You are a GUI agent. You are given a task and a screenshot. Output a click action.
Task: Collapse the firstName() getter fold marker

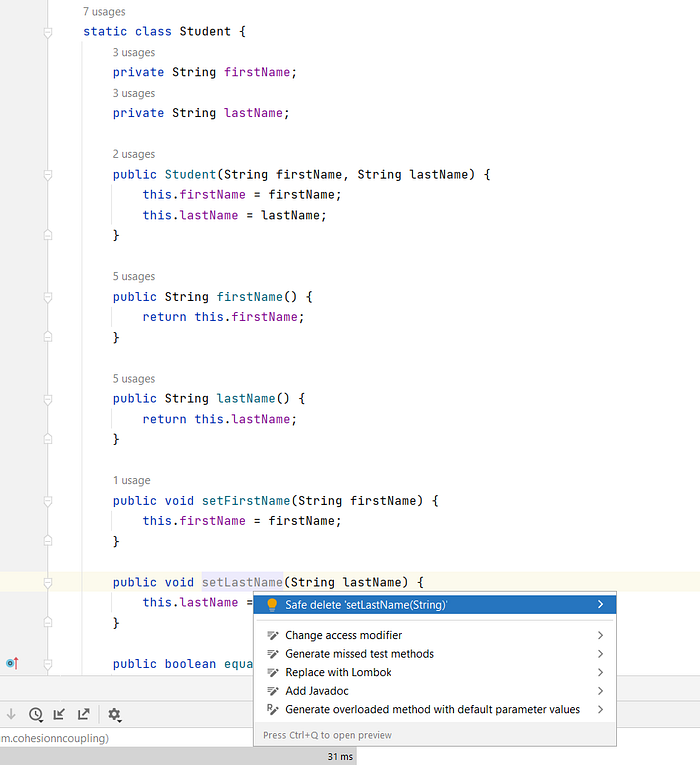48,297
